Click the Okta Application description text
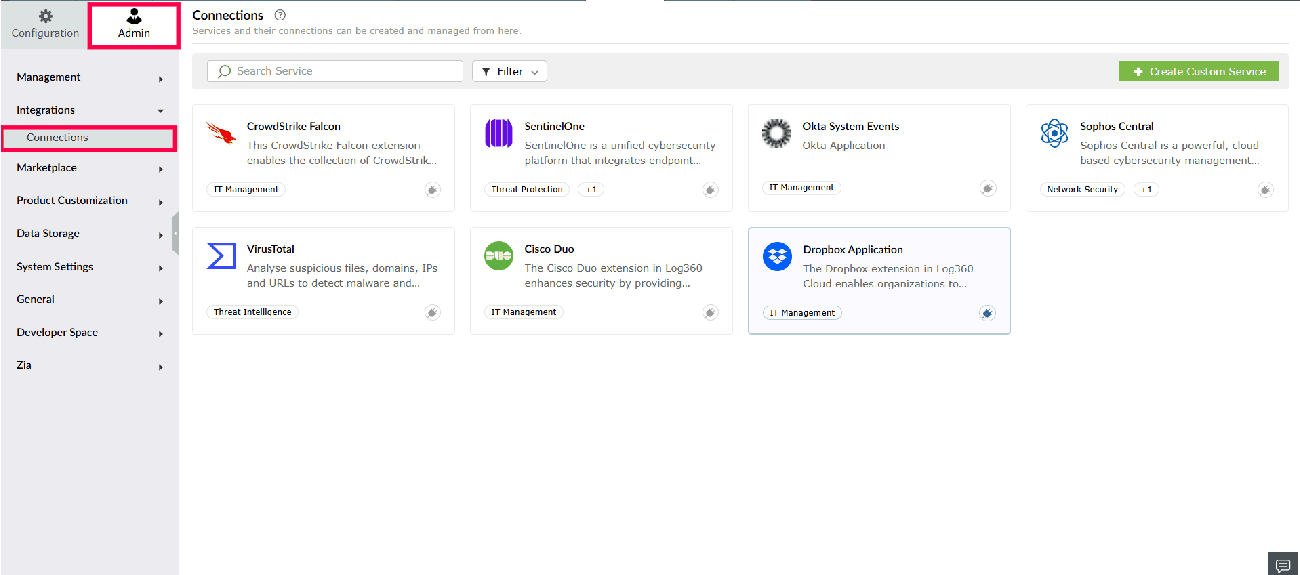Screen dimensions: 1300x575 pos(844,146)
